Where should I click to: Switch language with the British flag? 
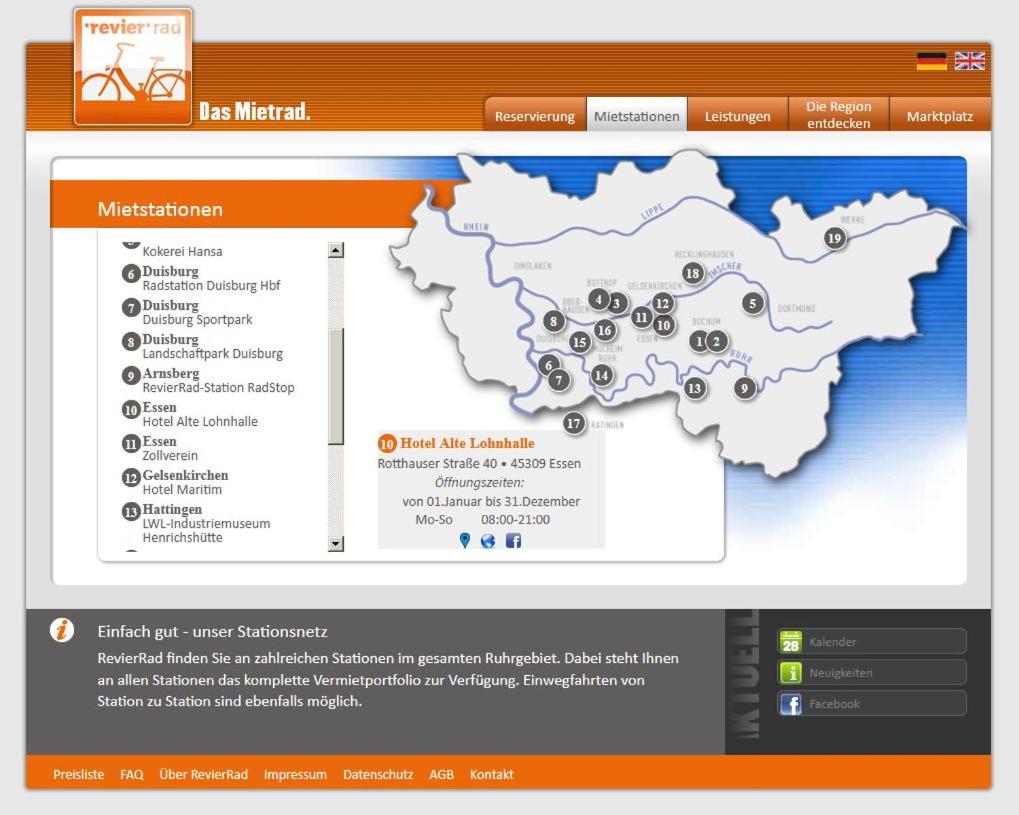[x=970, y=61]
